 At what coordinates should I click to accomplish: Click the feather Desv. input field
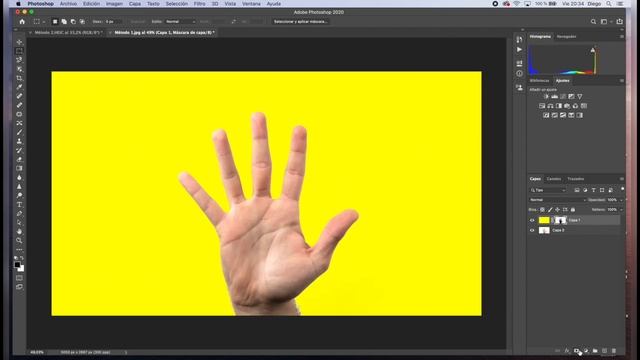click(x=113, y=22)
